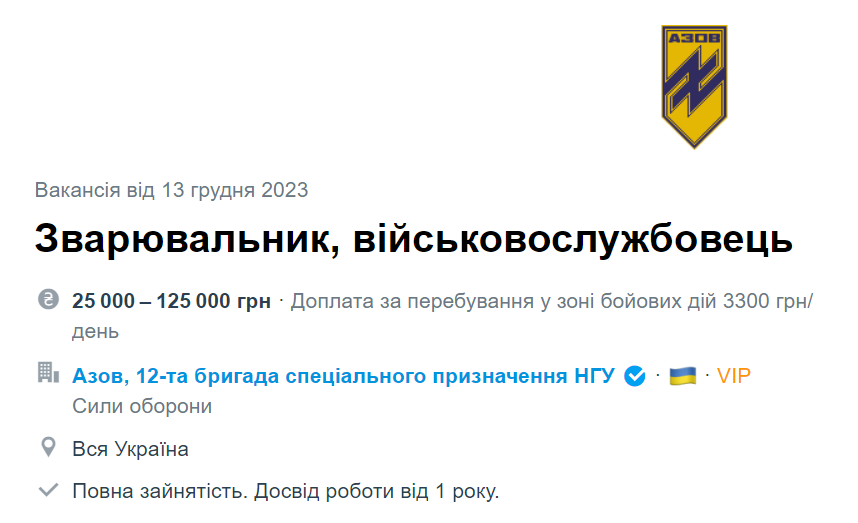Click the Повна зайнятість employment type text
Viewport: 858px width, 523px height.
[158, 491]
